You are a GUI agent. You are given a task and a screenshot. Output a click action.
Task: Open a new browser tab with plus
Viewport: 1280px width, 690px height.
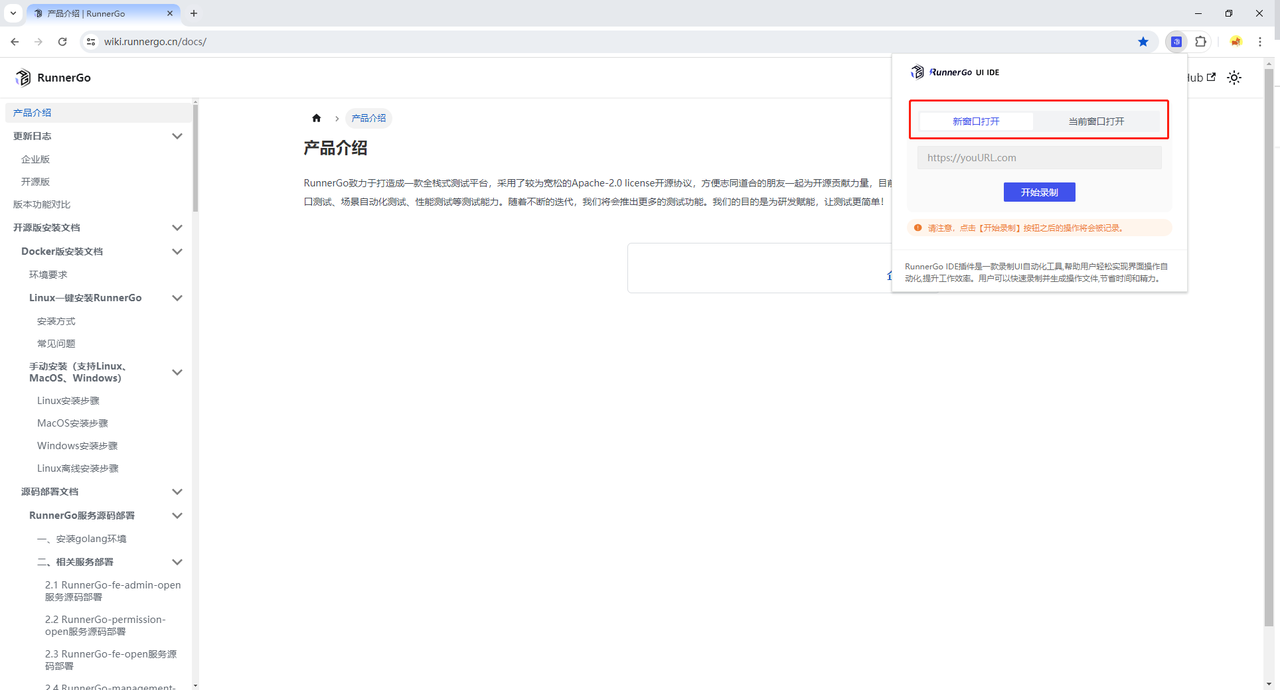(x=194, y=13)
